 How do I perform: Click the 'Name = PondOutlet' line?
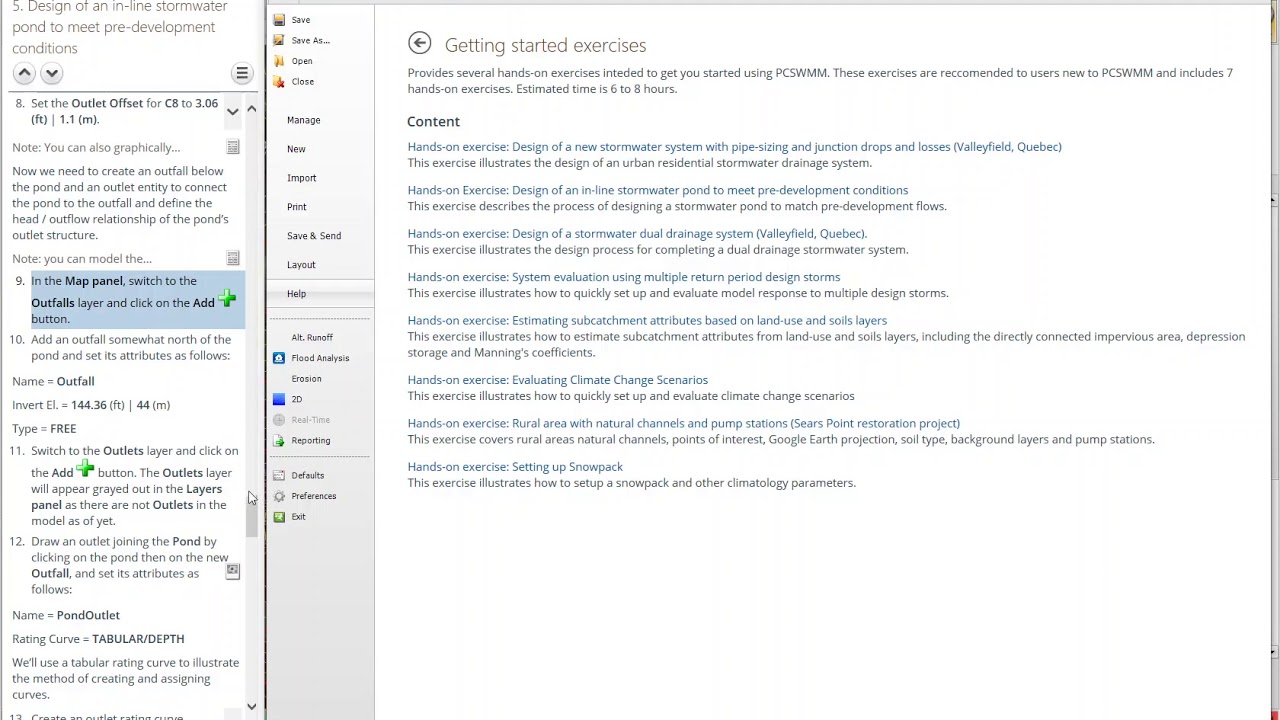click(66, 615)
